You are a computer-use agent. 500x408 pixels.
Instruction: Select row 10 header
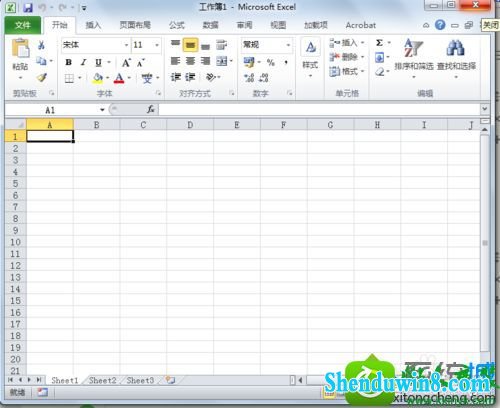click(x=15, y=242)
